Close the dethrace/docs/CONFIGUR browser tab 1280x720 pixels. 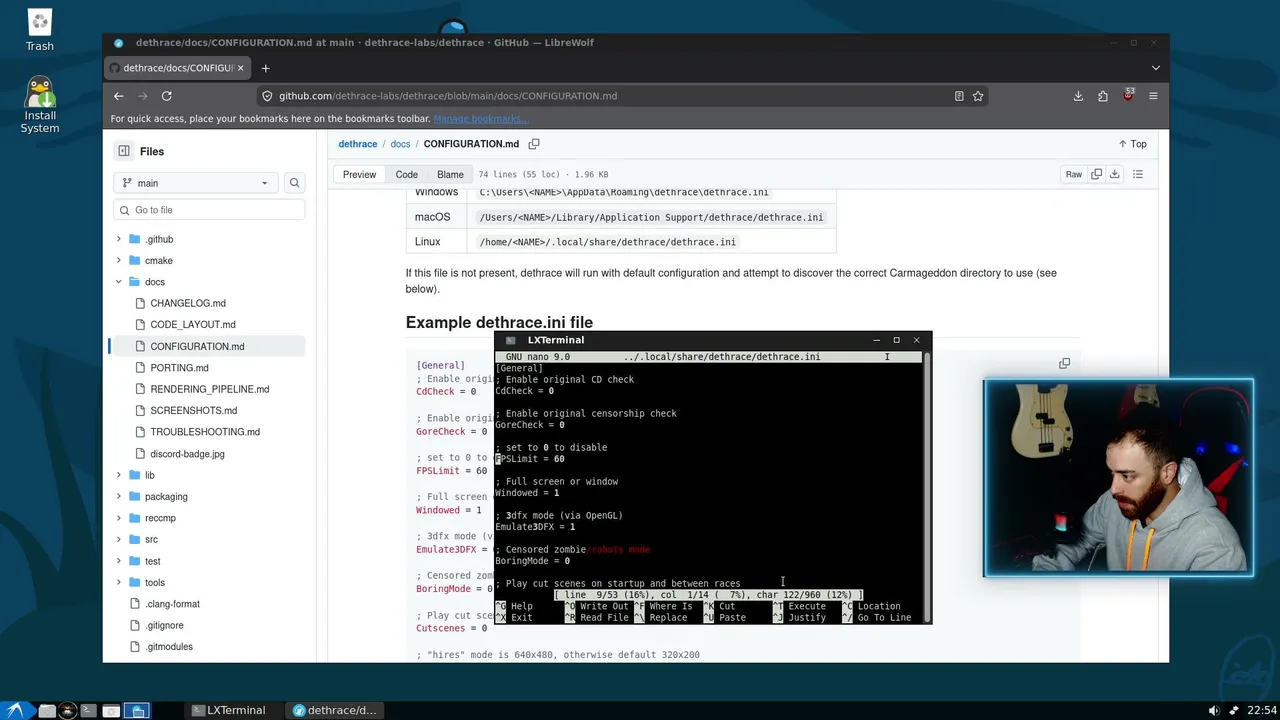240,68
